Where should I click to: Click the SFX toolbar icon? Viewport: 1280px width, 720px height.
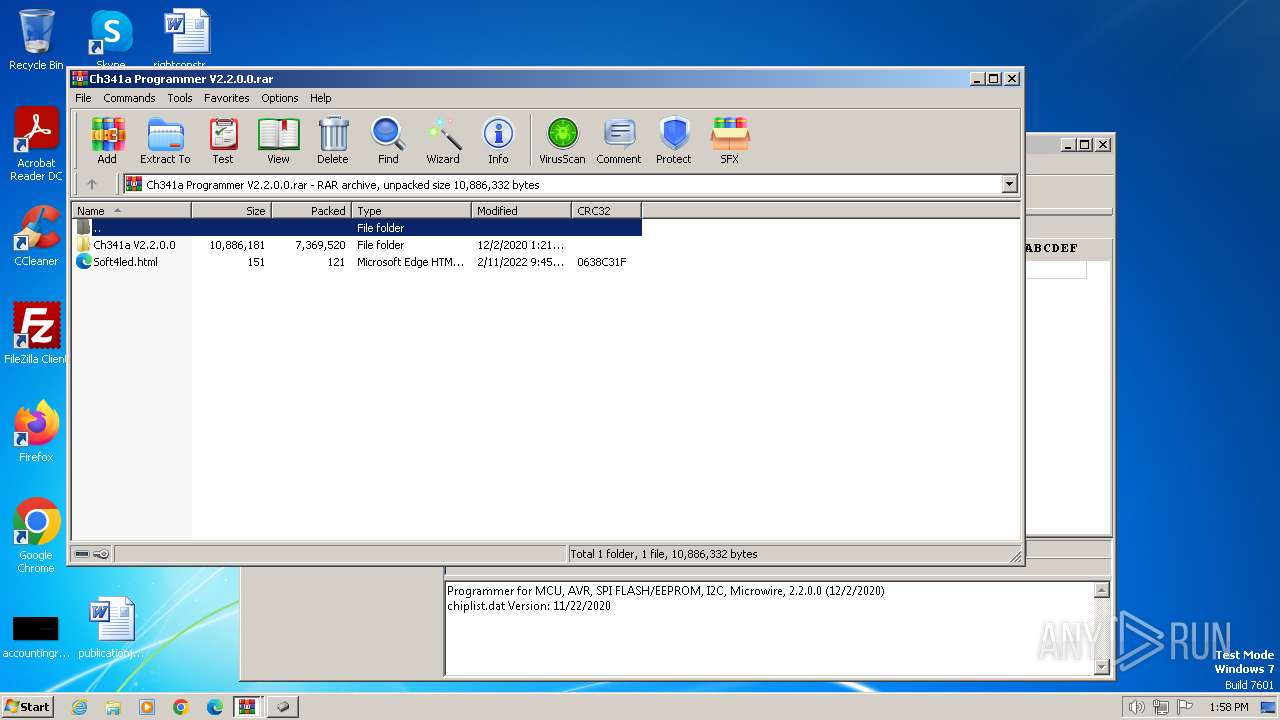[730, 140]
